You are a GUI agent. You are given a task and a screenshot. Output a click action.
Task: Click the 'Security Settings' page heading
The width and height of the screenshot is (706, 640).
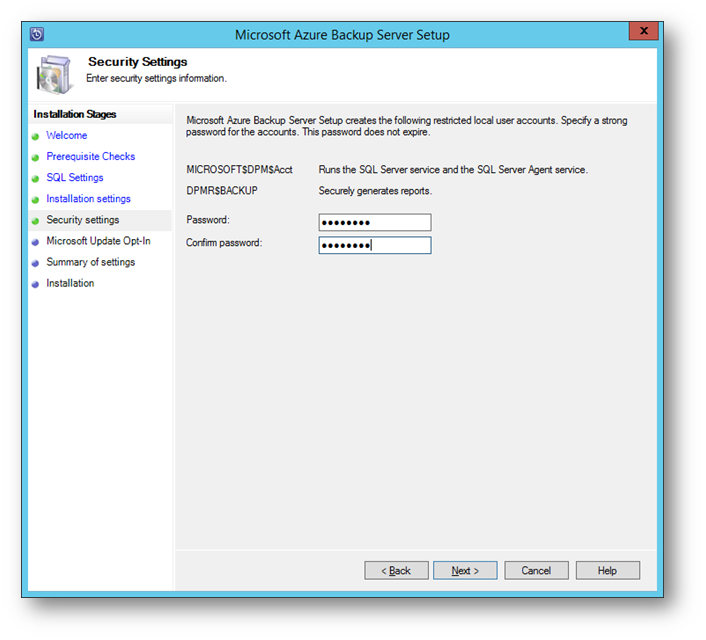point(138,62)
